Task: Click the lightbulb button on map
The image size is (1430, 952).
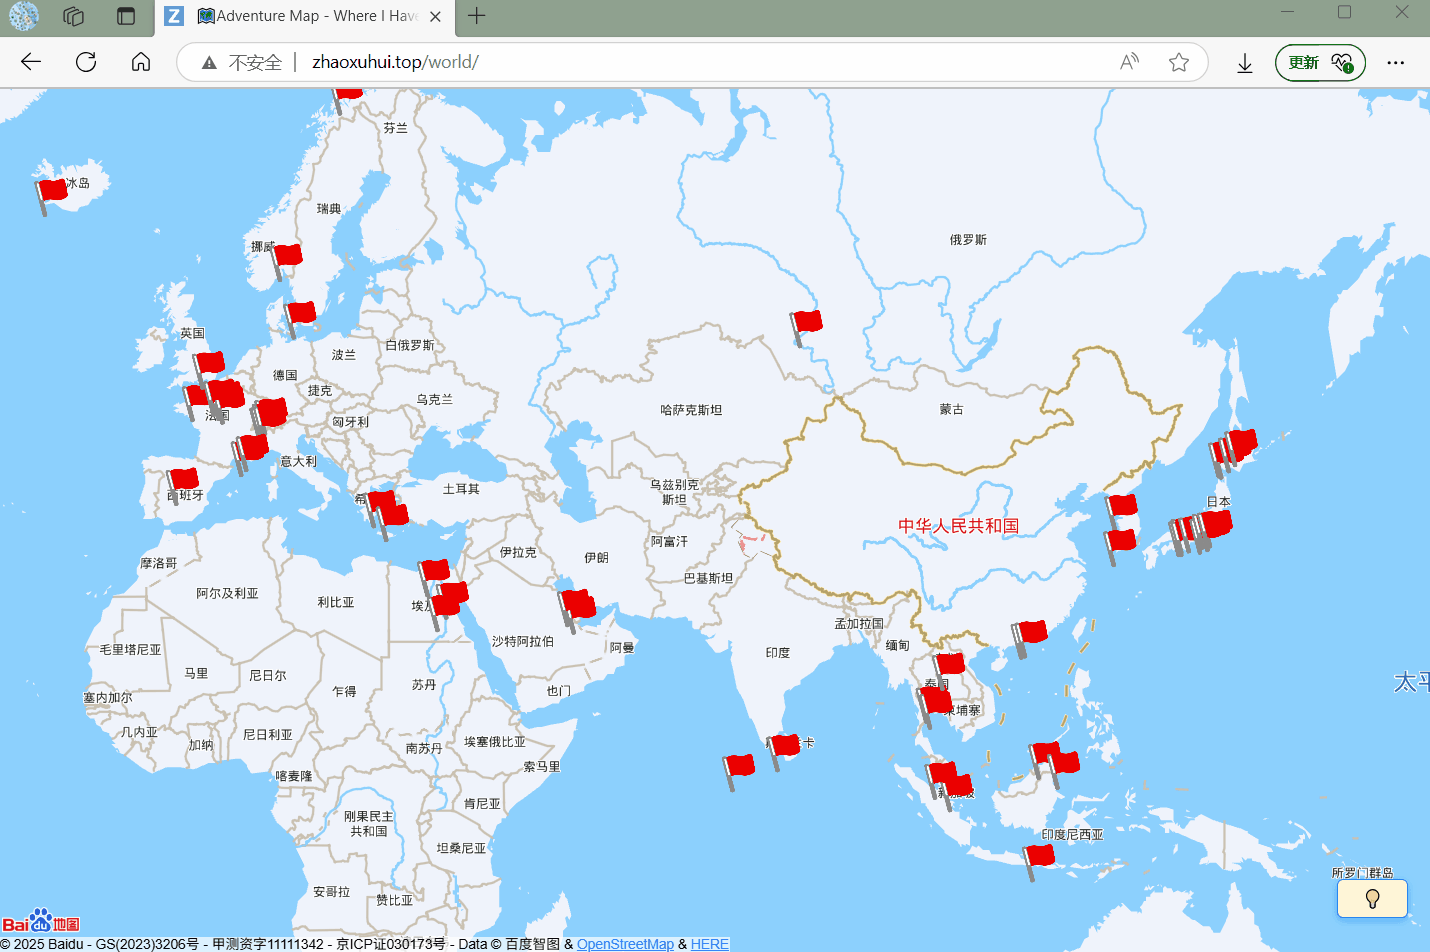Action: tap(1372, 898)
